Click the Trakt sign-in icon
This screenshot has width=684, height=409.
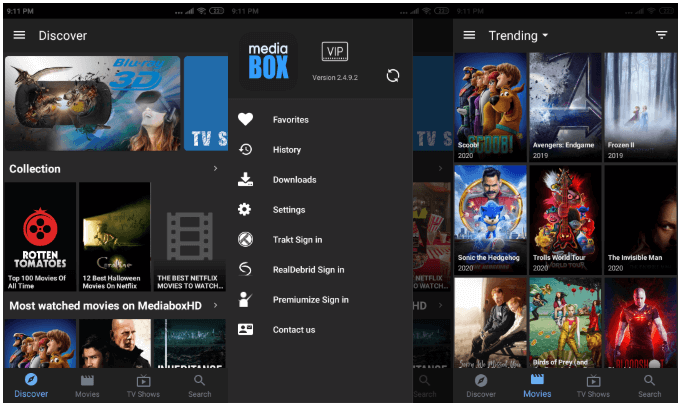coord(246,240)
